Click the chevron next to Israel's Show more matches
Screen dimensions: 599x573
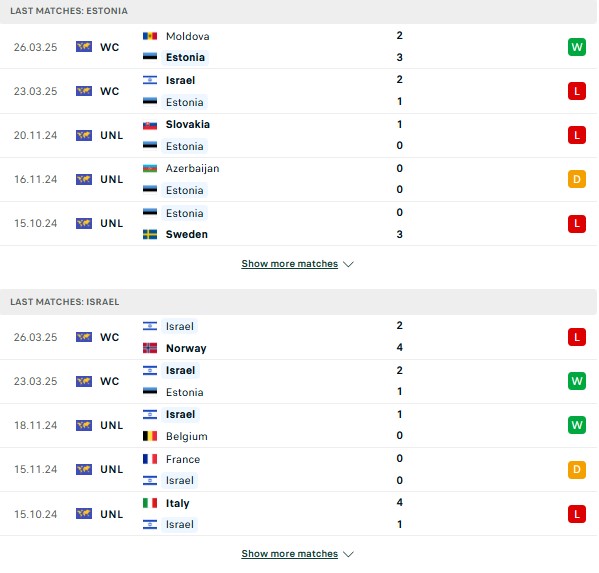pyautogui.click(x=348, y=554)
